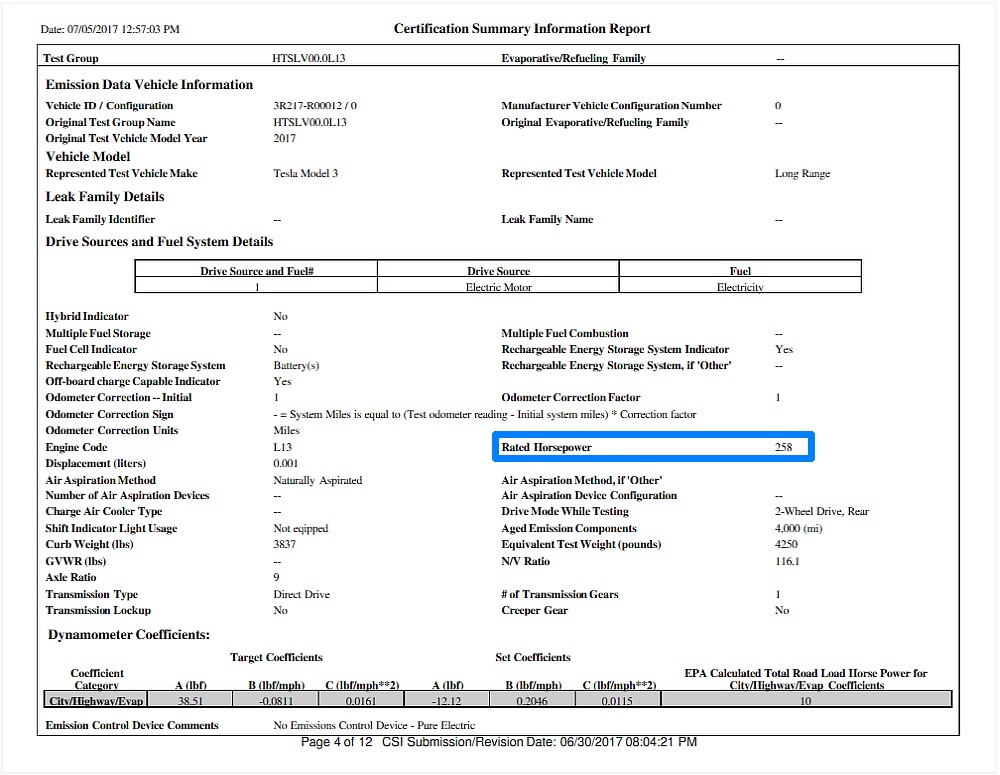Viewport: 1000px width, 775px height.
Task: Click the City/Highway/Evap coefficient category cell
Action: click(x=96, y=700)
